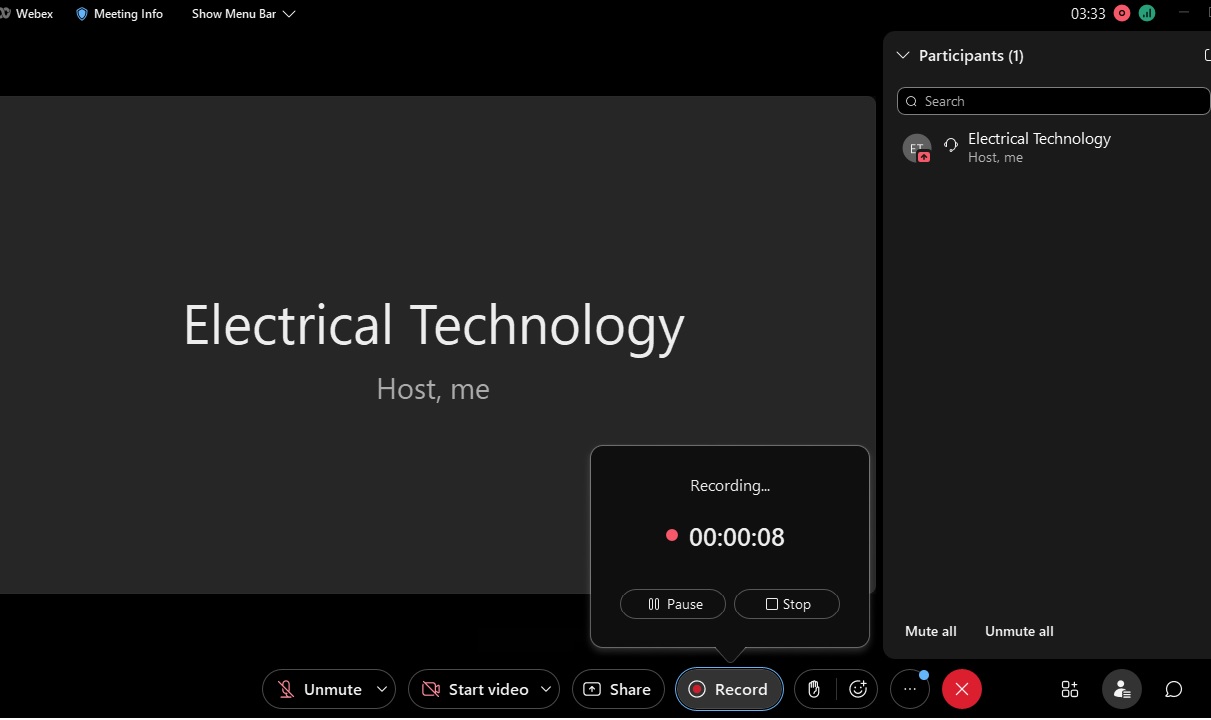Stop the recording

(787, 604)
